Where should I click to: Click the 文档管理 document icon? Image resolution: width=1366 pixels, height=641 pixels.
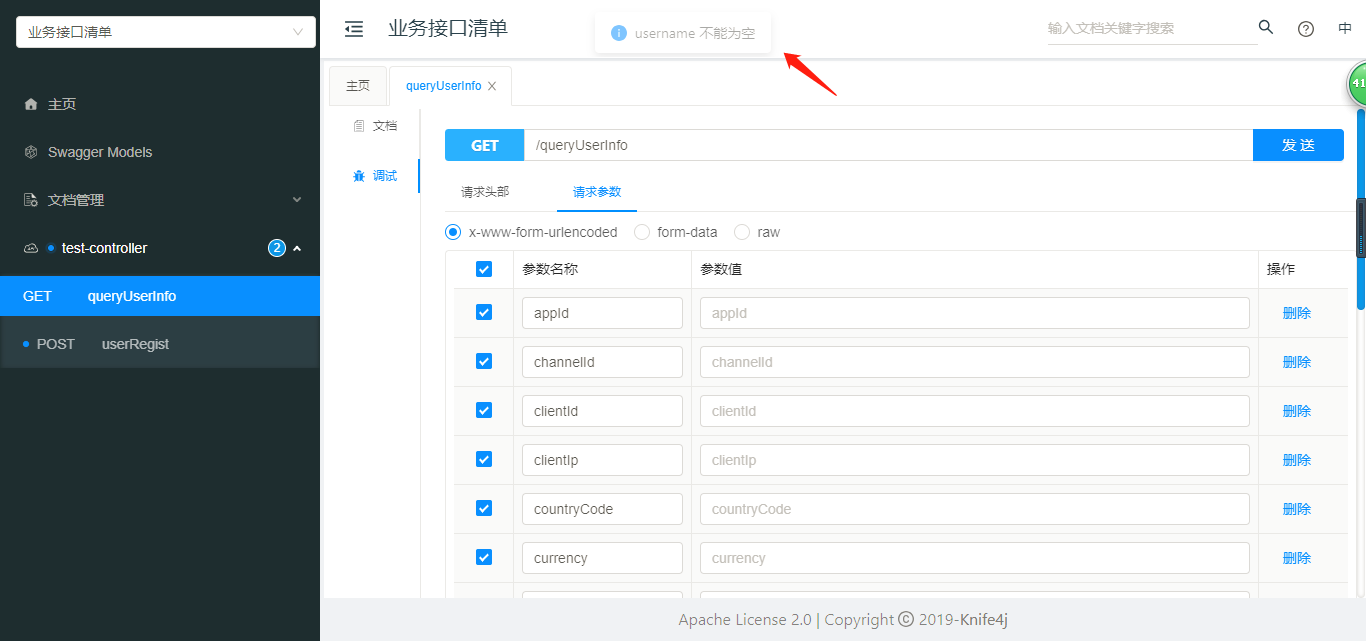pos(31,200)
